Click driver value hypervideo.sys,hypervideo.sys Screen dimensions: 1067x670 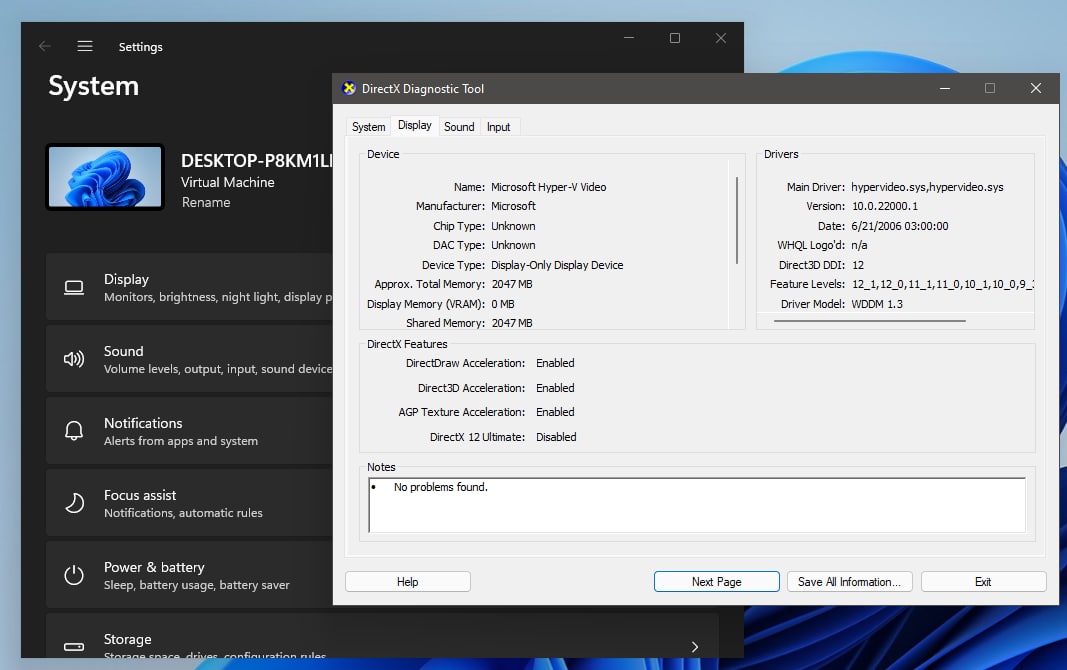927,187
